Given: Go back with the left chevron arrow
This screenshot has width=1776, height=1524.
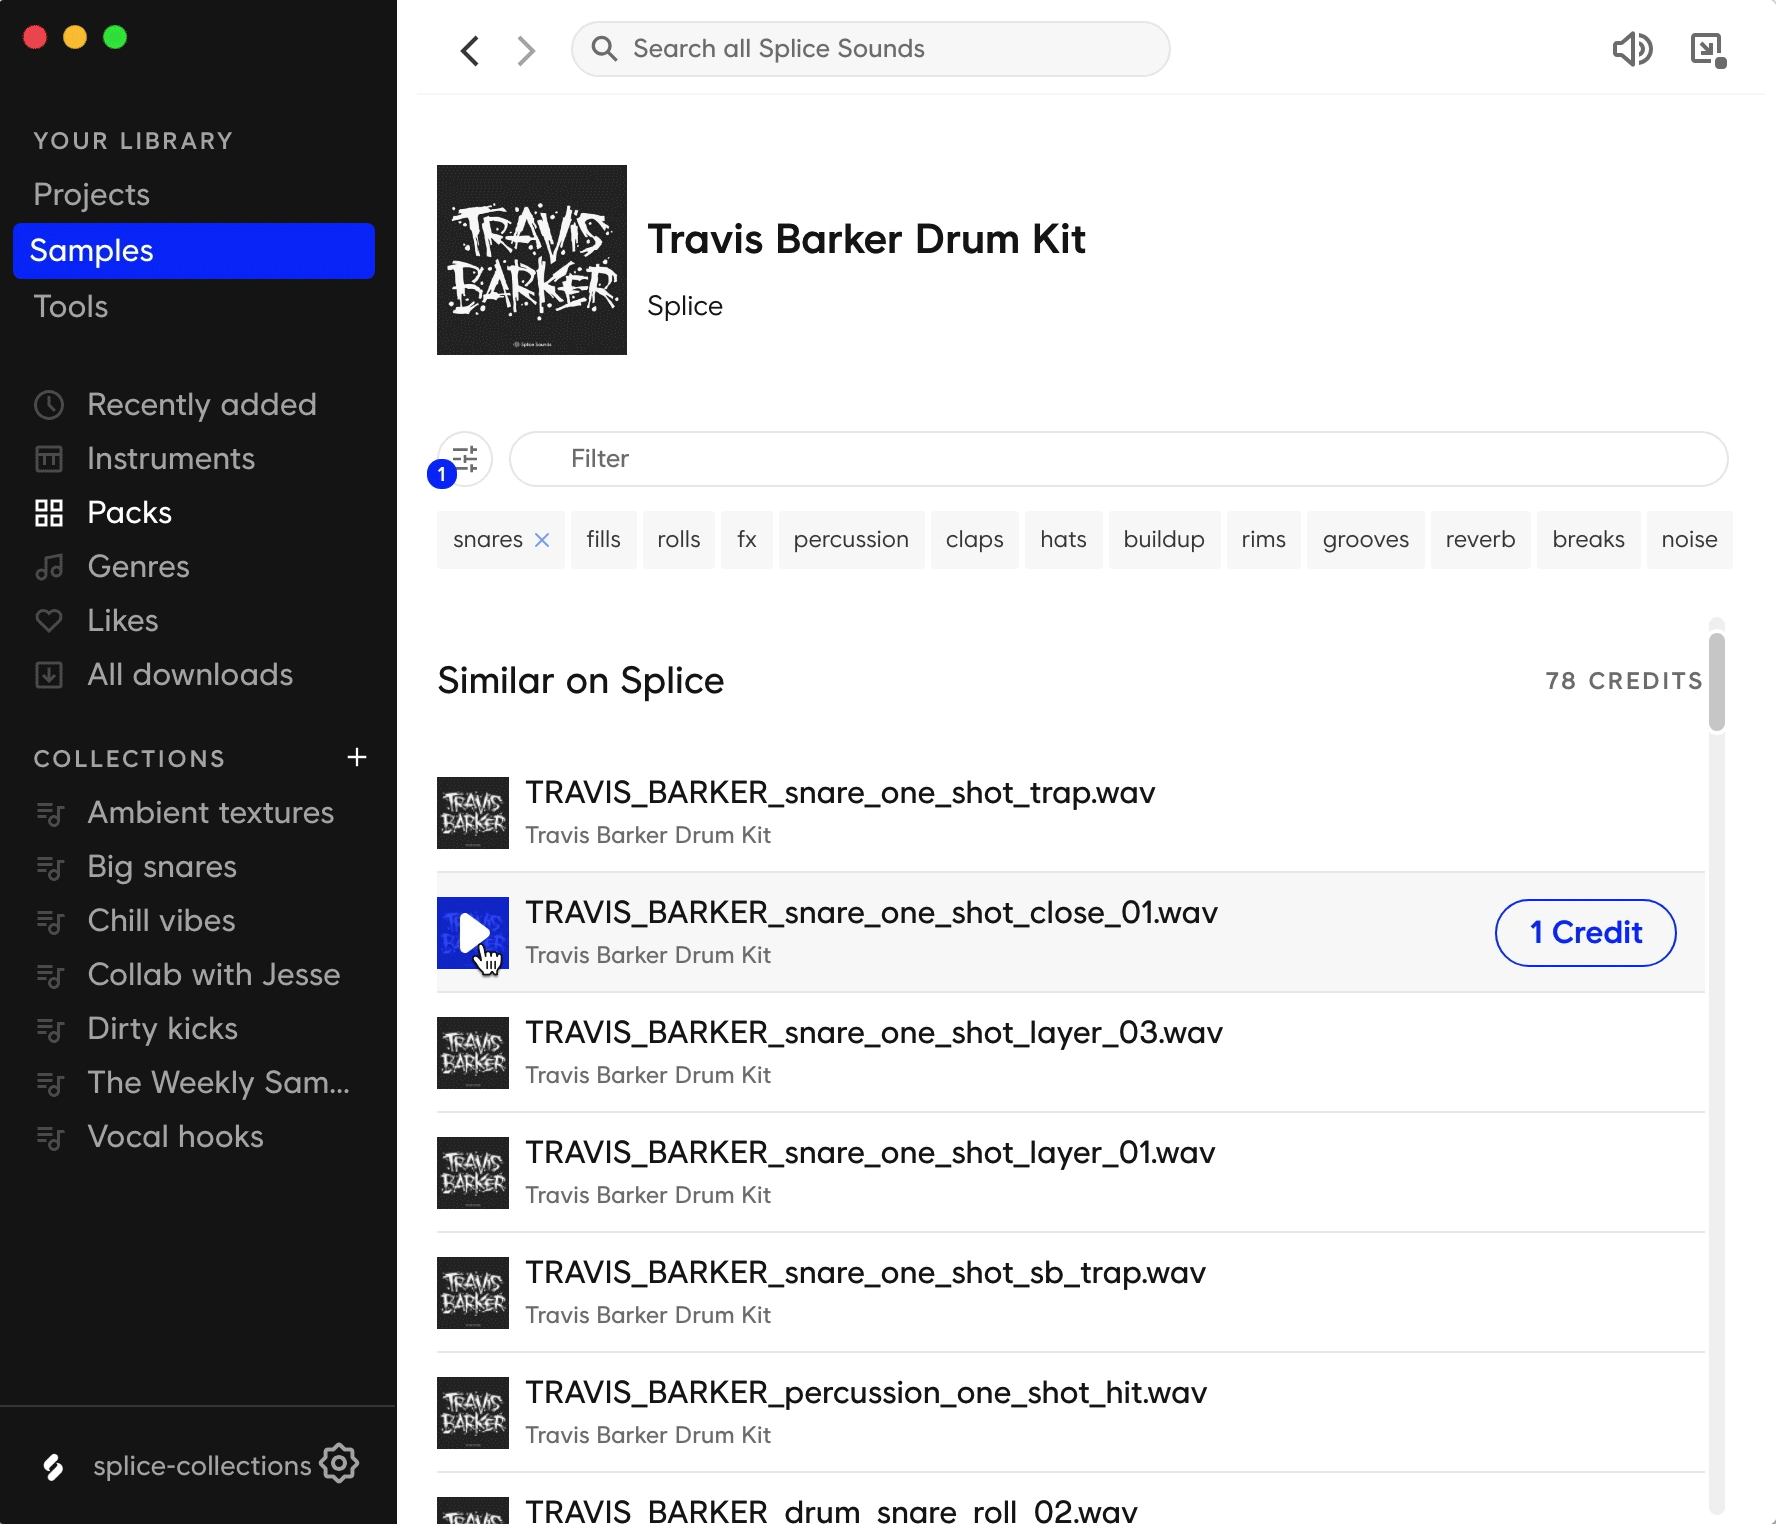Looking at the screenshot, I should click(470, 50).
